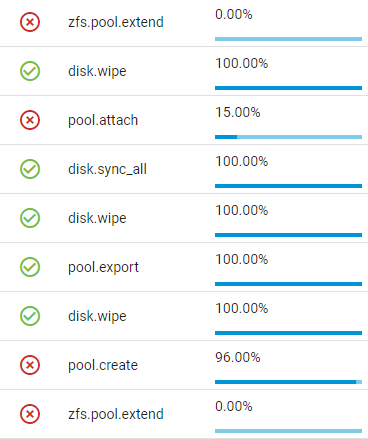Select the disk.sync_all job name

coord(107,169)
